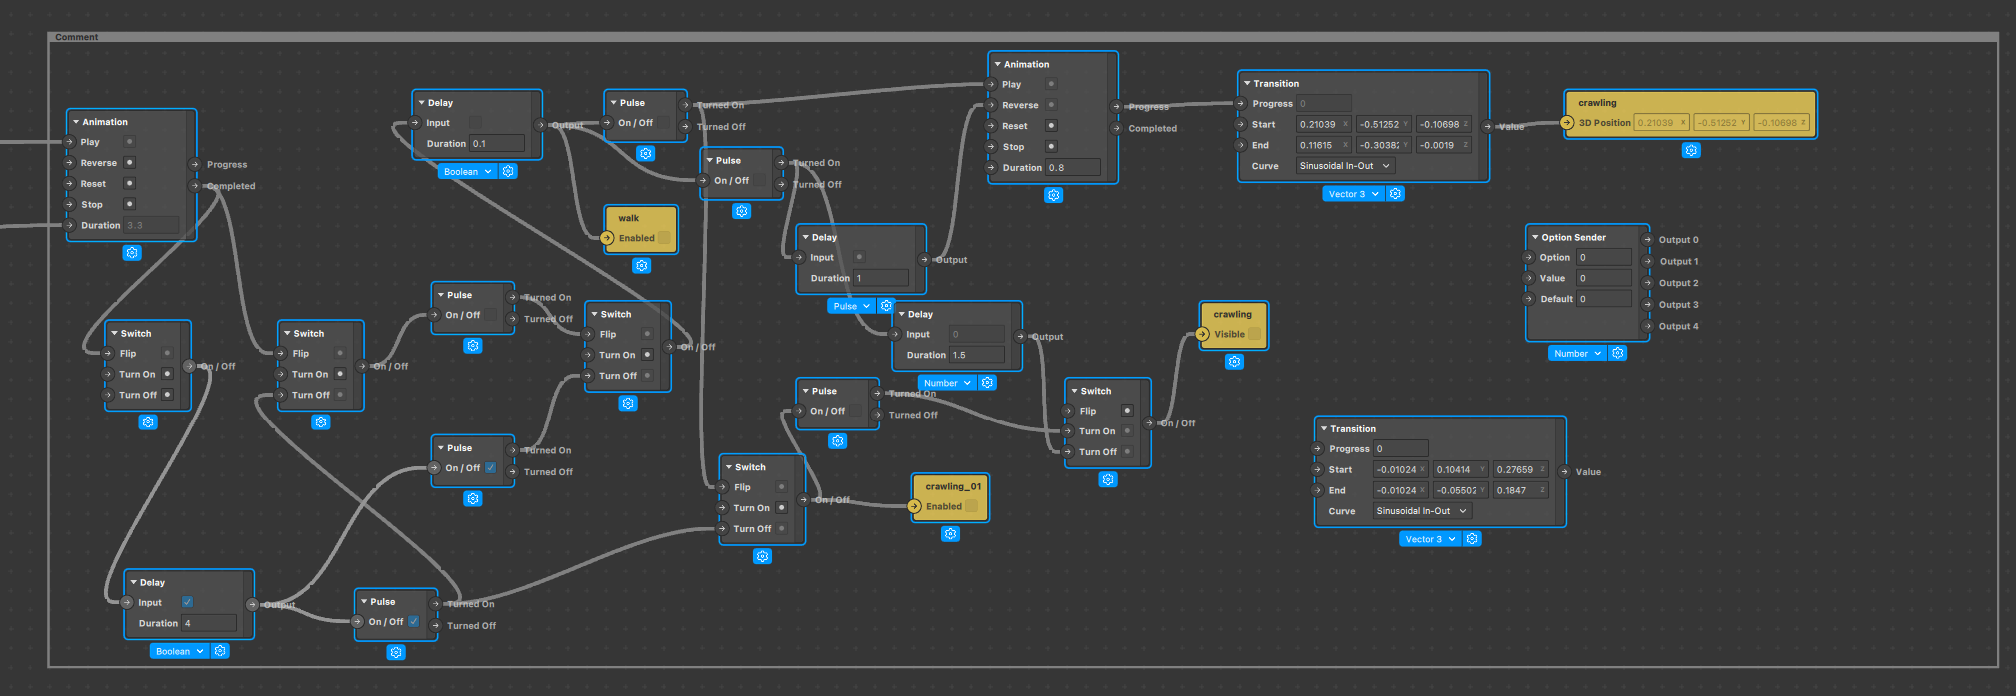Screen dimensions: 2016x696
Task: Uncheck On/Off on Pulse right of Delay 4
Action: [x=413, y=621]
